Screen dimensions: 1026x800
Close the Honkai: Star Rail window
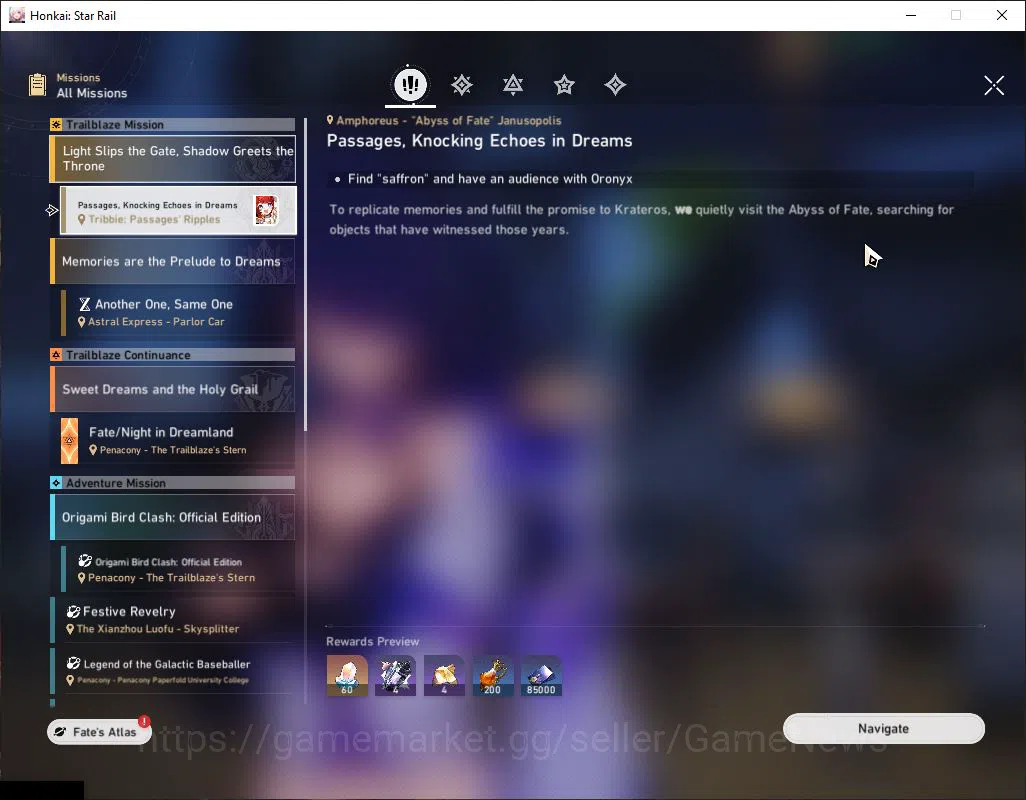point(1002,15)
